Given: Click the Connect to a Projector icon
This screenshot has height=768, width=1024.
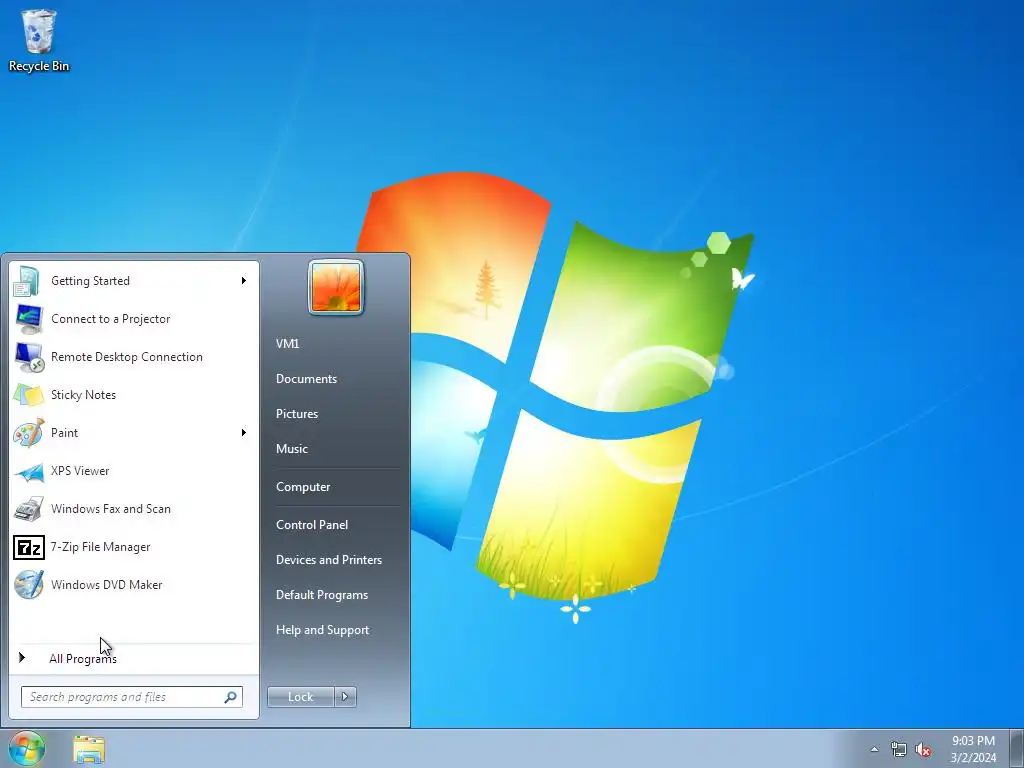Looking at the screenshot, I should tap(28, 319).
